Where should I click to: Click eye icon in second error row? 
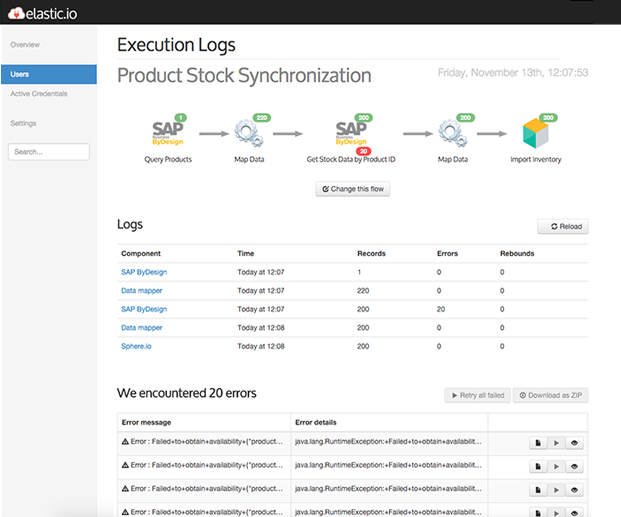(574, 466)
